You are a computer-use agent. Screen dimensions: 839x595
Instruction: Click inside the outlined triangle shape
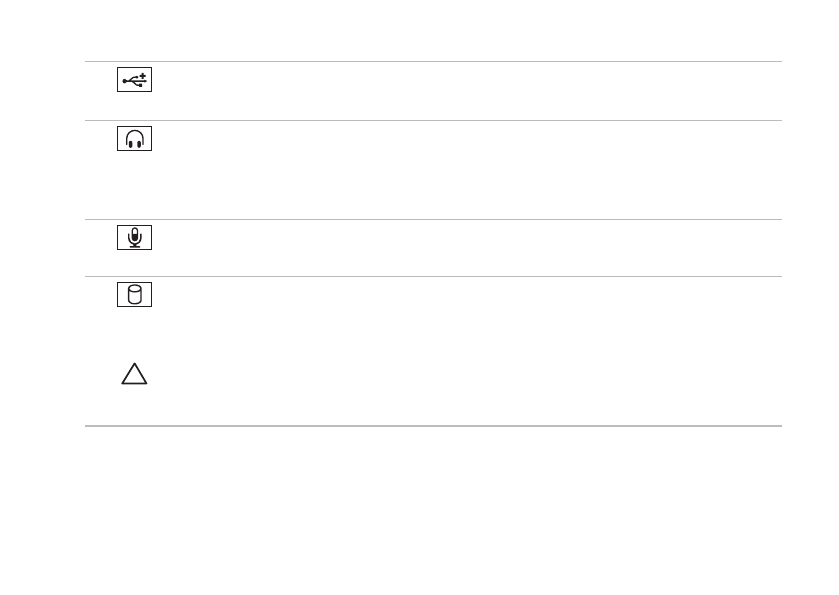(134, 377)
